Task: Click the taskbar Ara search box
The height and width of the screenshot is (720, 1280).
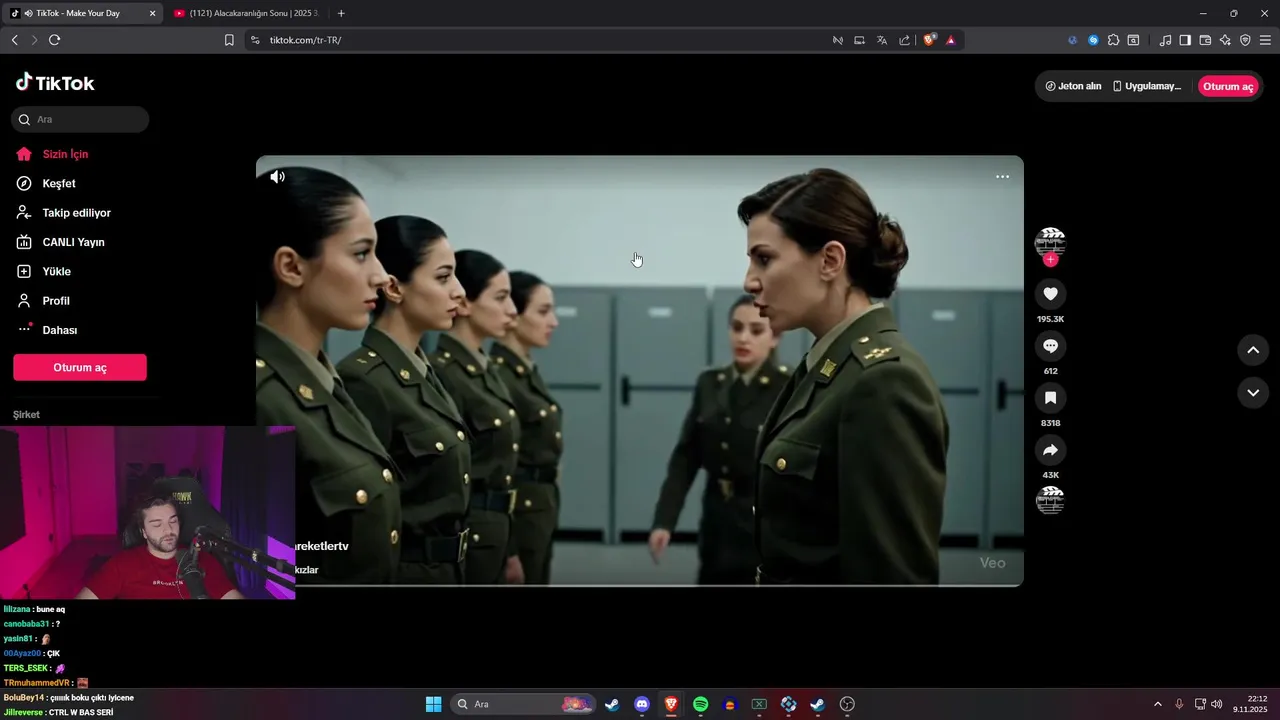Action: point(523,704)
